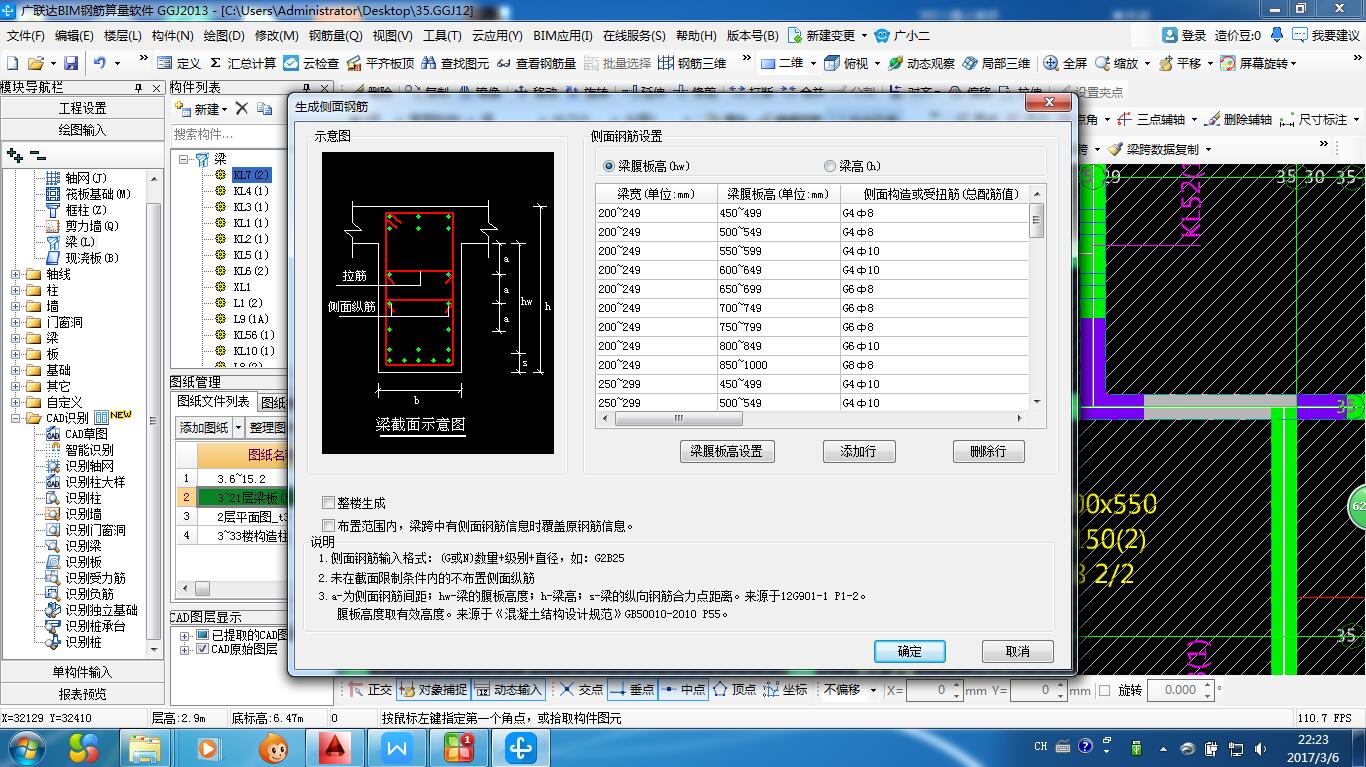This screenshot has height=767, width=1366.
Task: Open 定义 definition tool
Action: (x=179, y=63)
